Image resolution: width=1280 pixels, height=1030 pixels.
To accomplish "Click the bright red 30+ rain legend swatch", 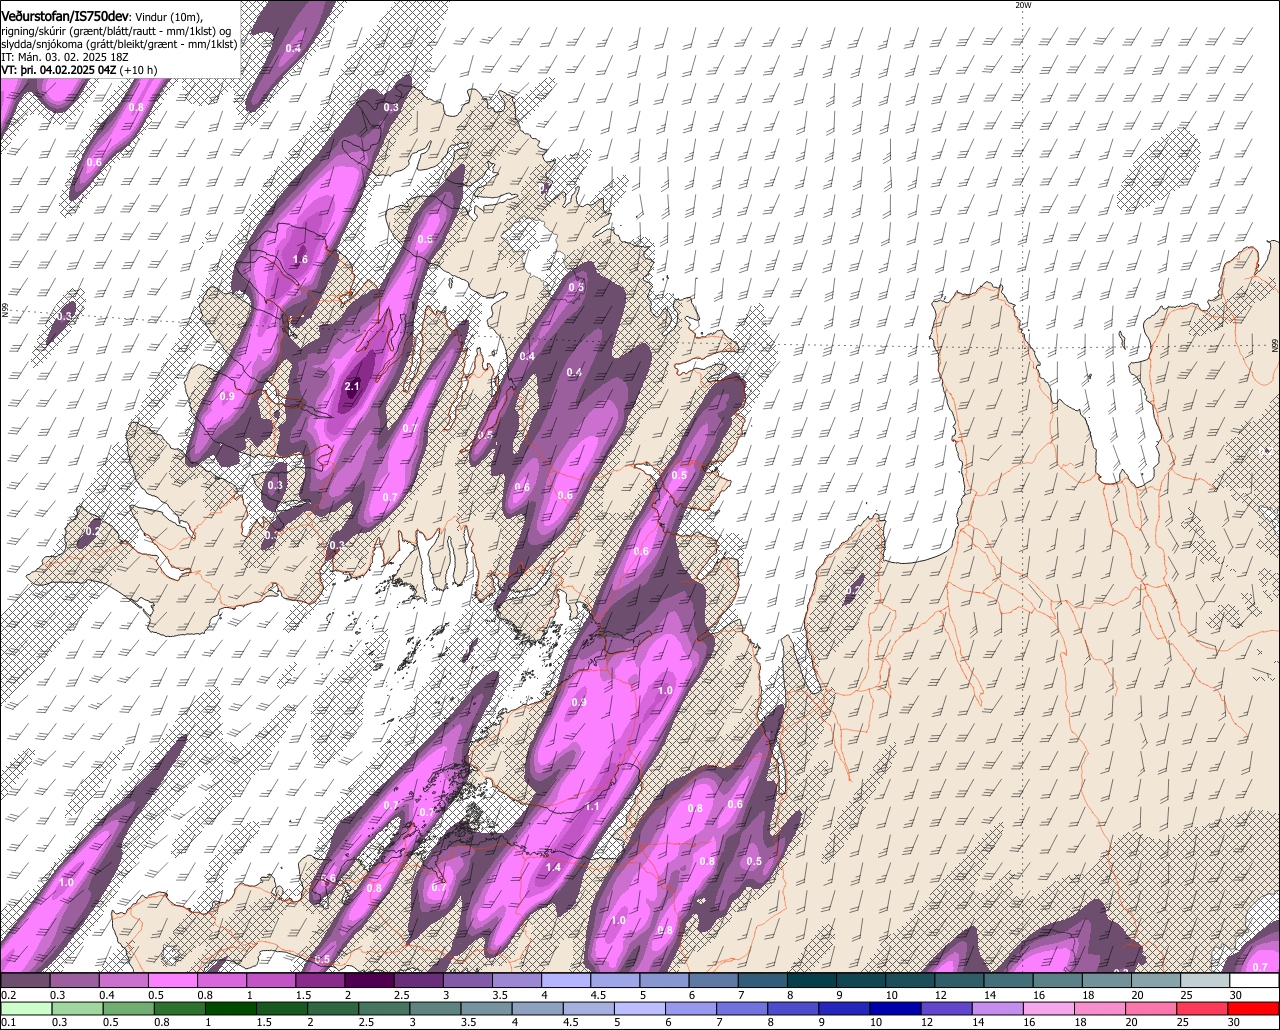I will click(1255, 1009).
